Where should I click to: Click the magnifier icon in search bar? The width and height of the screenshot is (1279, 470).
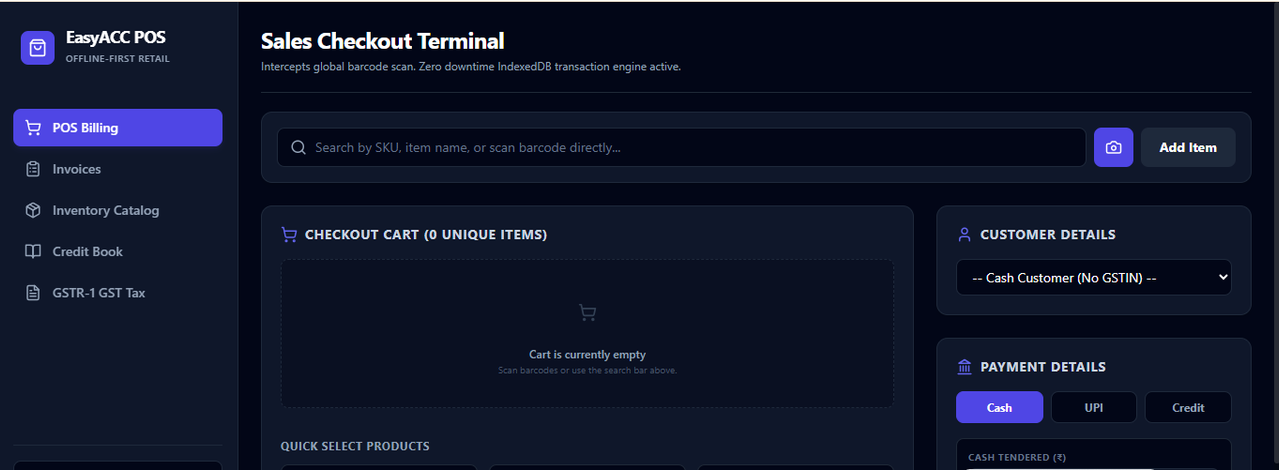click(298, 147)
